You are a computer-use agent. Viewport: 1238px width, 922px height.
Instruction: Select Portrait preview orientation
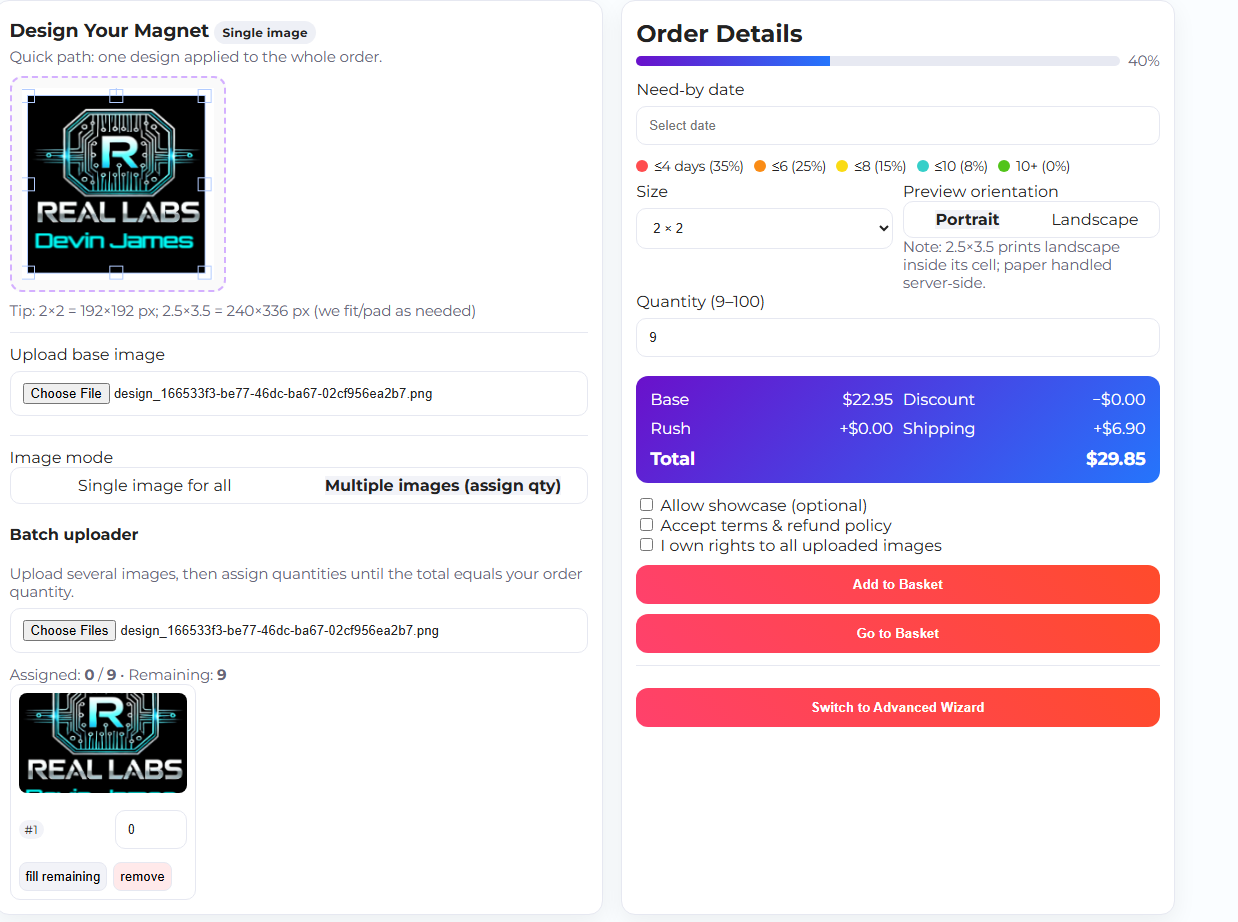pyautogui.click(x=967, y=220)
